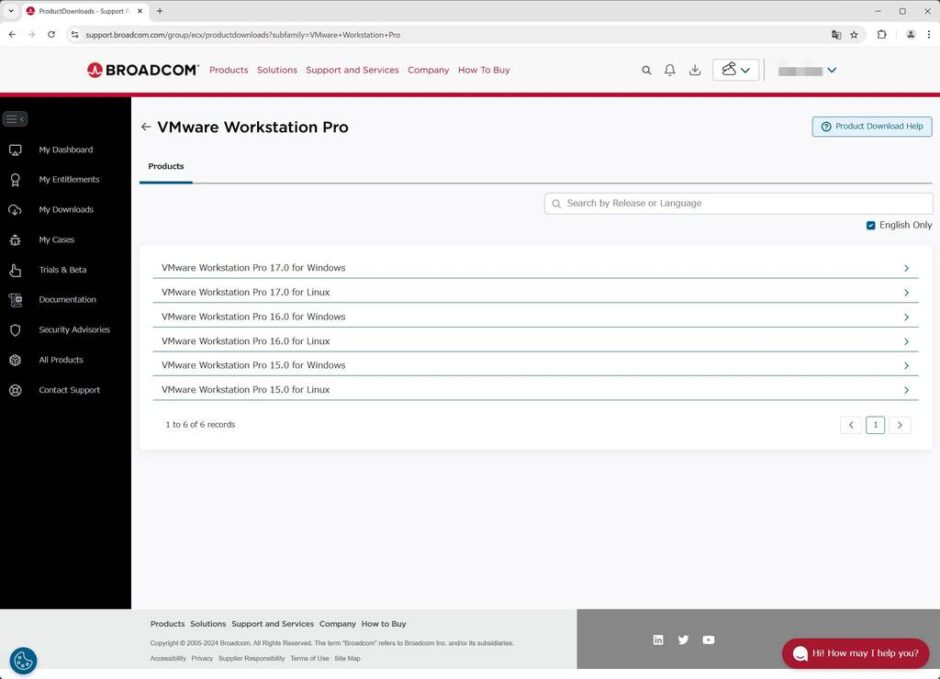Switch to the Products tab
This screenshot has width=940, height=679.
tap(165, 166)
